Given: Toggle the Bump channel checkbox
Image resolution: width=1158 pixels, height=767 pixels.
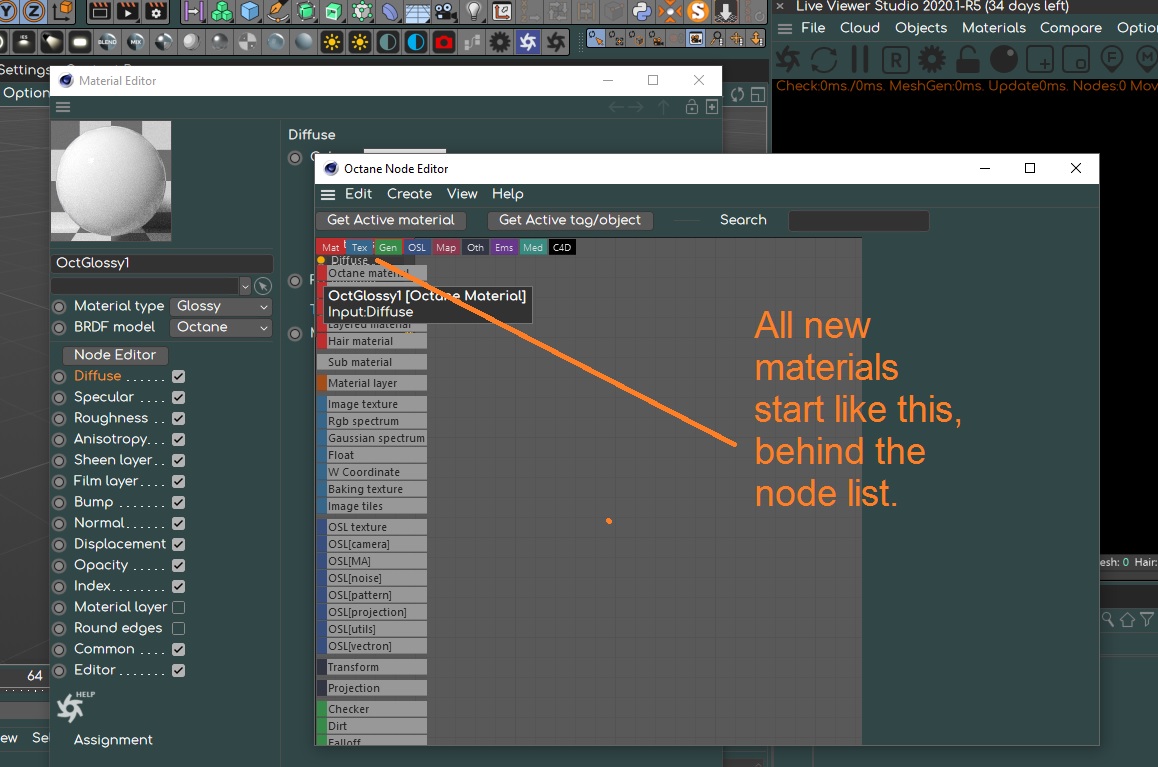Looking at the screenshot, I should 178,503.
